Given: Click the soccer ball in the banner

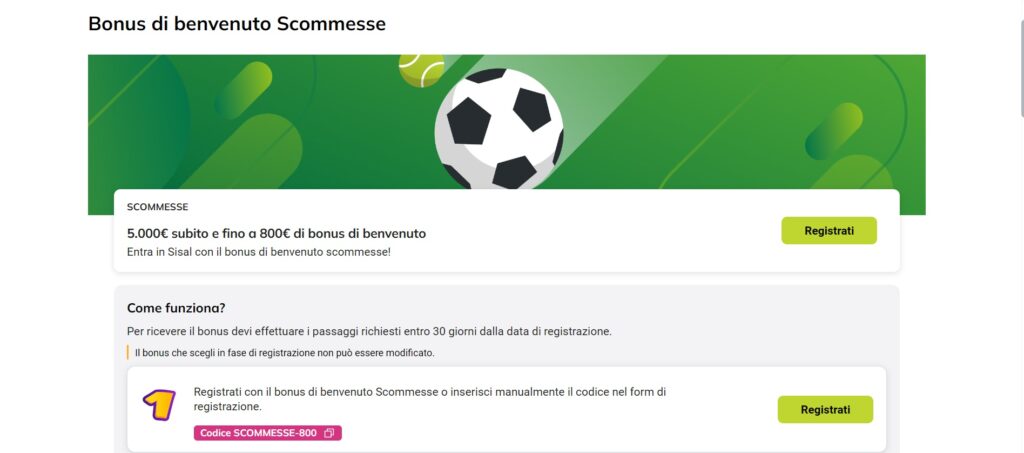Looking at the screenshot, I should [499, 129].
